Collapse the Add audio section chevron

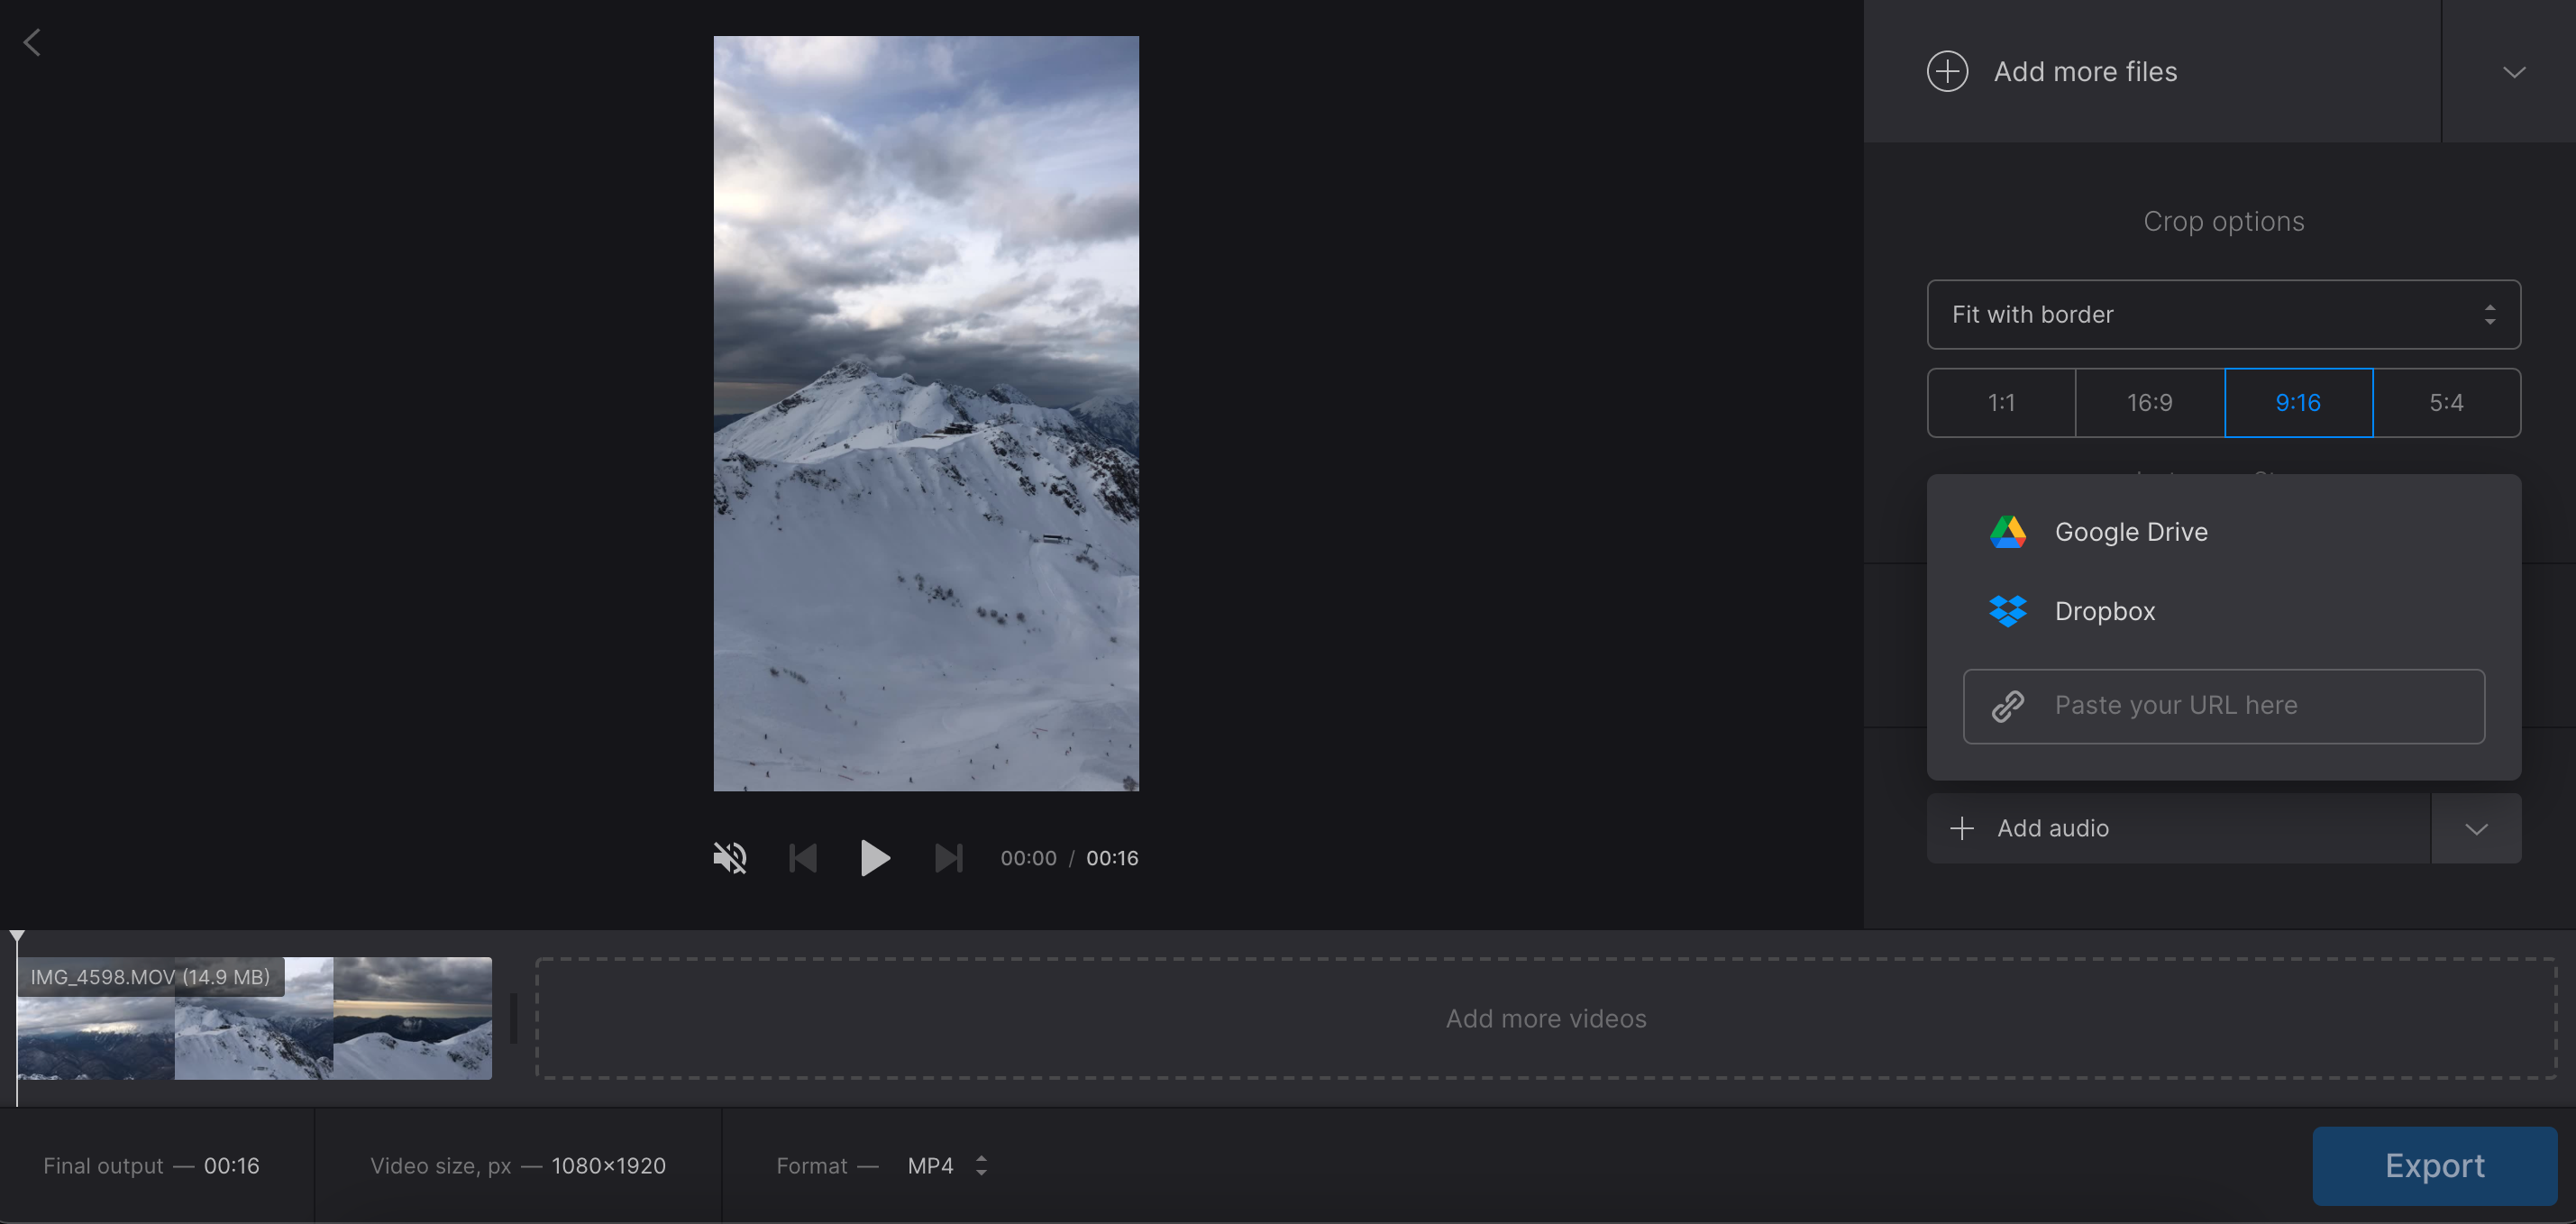pos(2477,828)
